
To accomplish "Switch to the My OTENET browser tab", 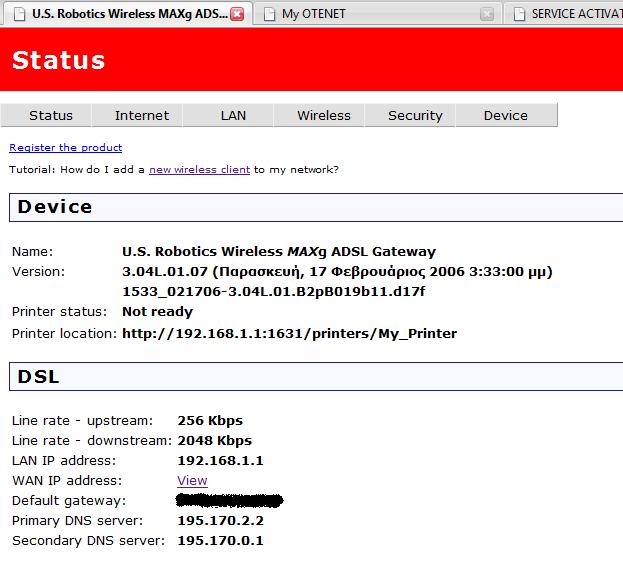I will (377, 14).
